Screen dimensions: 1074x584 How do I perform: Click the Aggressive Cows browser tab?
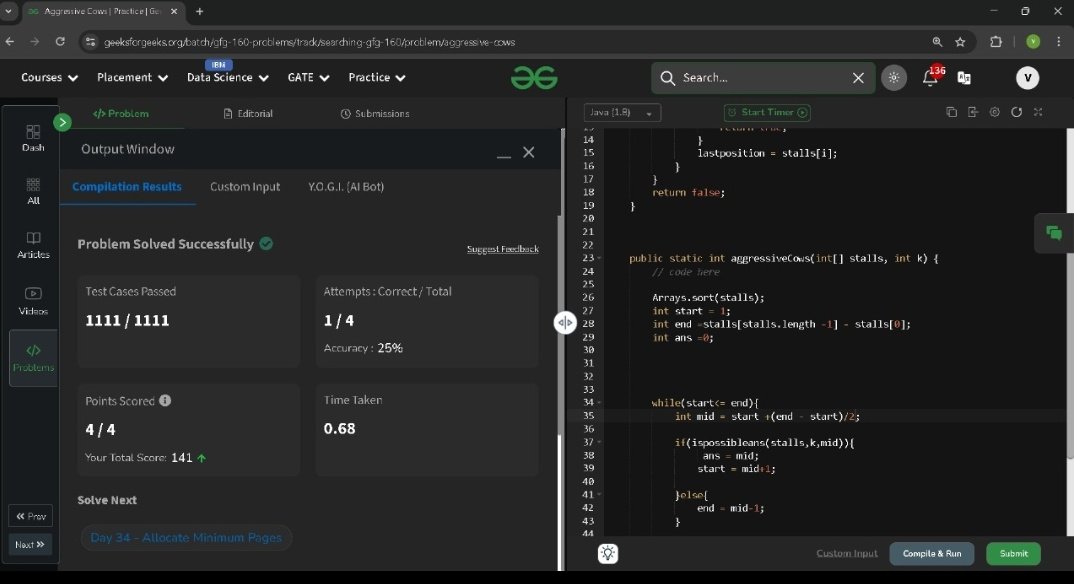(x=103, y=12)
